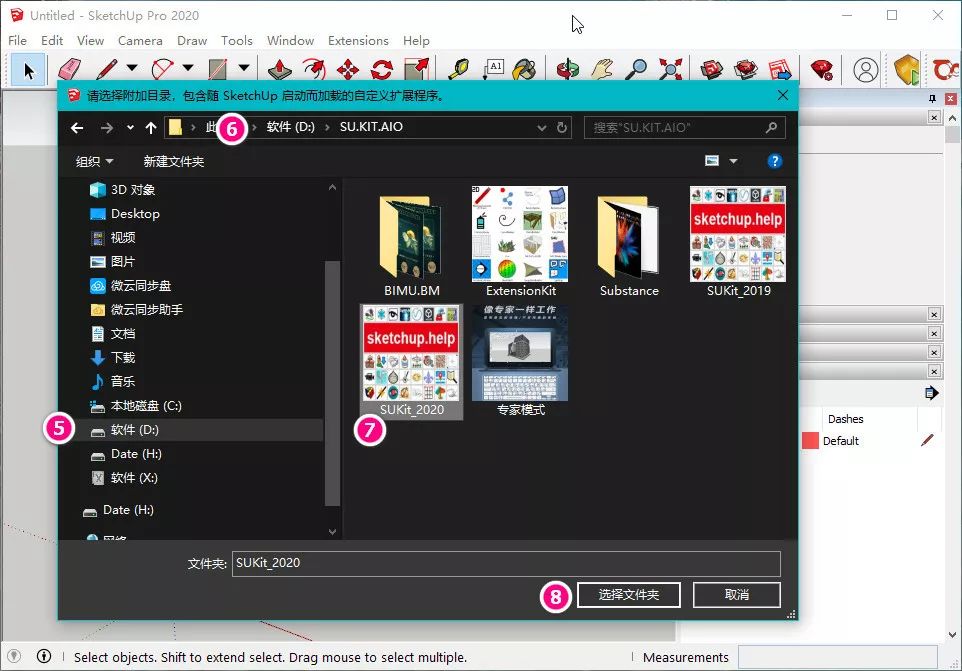Select the arrow Select tool in SketchUp toolbar

pyautogui.click(x=28, y=70)
